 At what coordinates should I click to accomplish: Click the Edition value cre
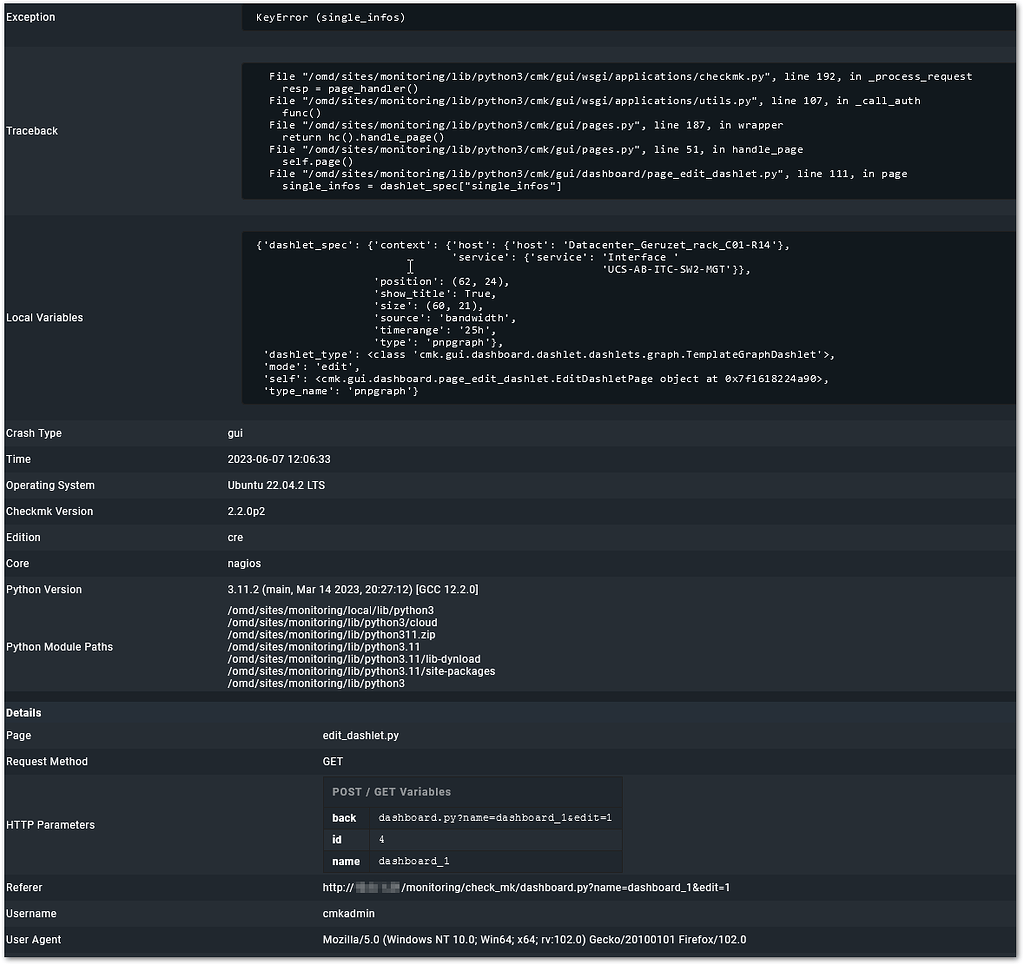(236, 538)
